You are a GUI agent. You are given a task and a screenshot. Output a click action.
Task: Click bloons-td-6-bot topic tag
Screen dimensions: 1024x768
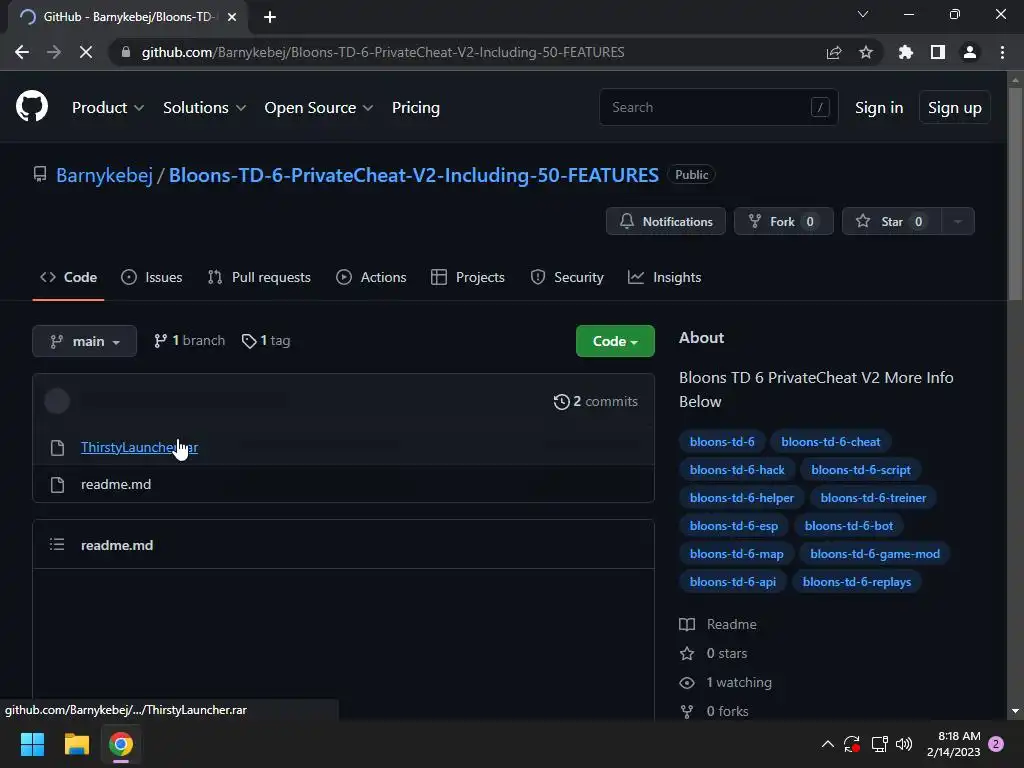[848, 526]
